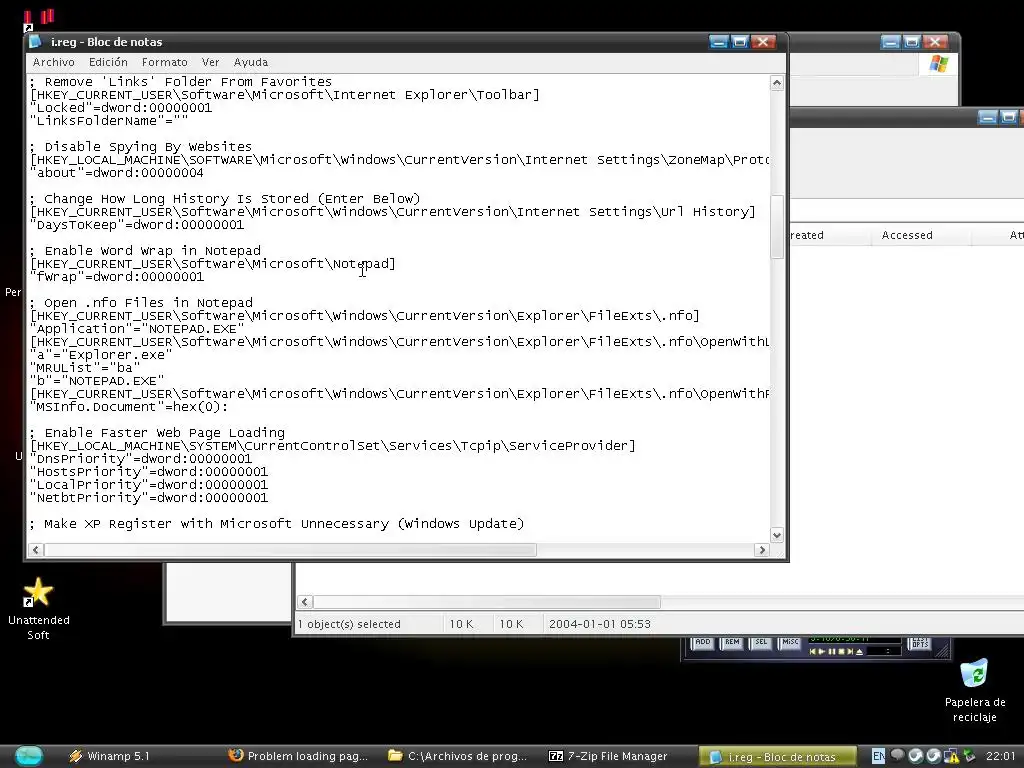The width and height of the screenshot is (1024, 768).
Task: Click the "DaysToKeep"=dword:00000001 line
Action: pos(137,225)
